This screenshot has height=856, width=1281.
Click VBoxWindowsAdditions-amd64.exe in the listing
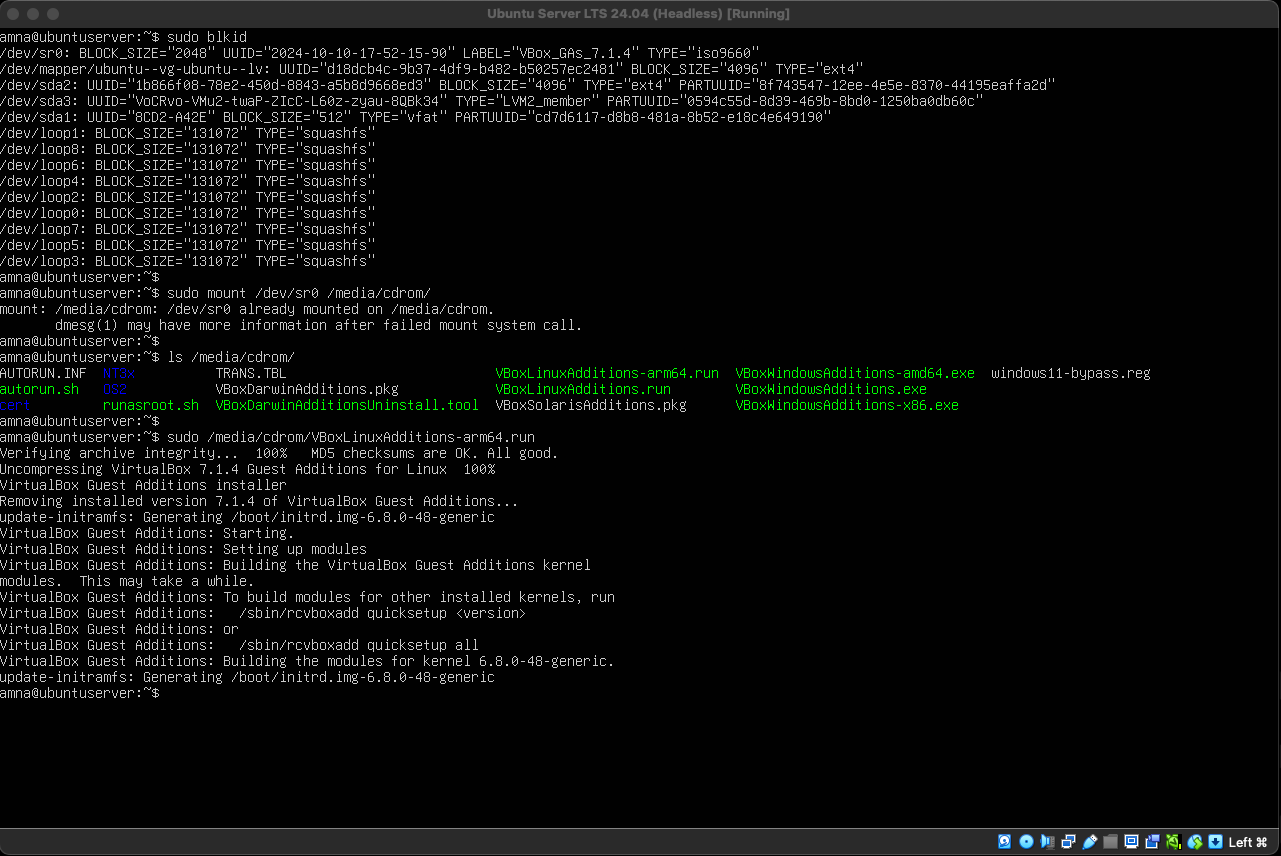tap(855, 373)
